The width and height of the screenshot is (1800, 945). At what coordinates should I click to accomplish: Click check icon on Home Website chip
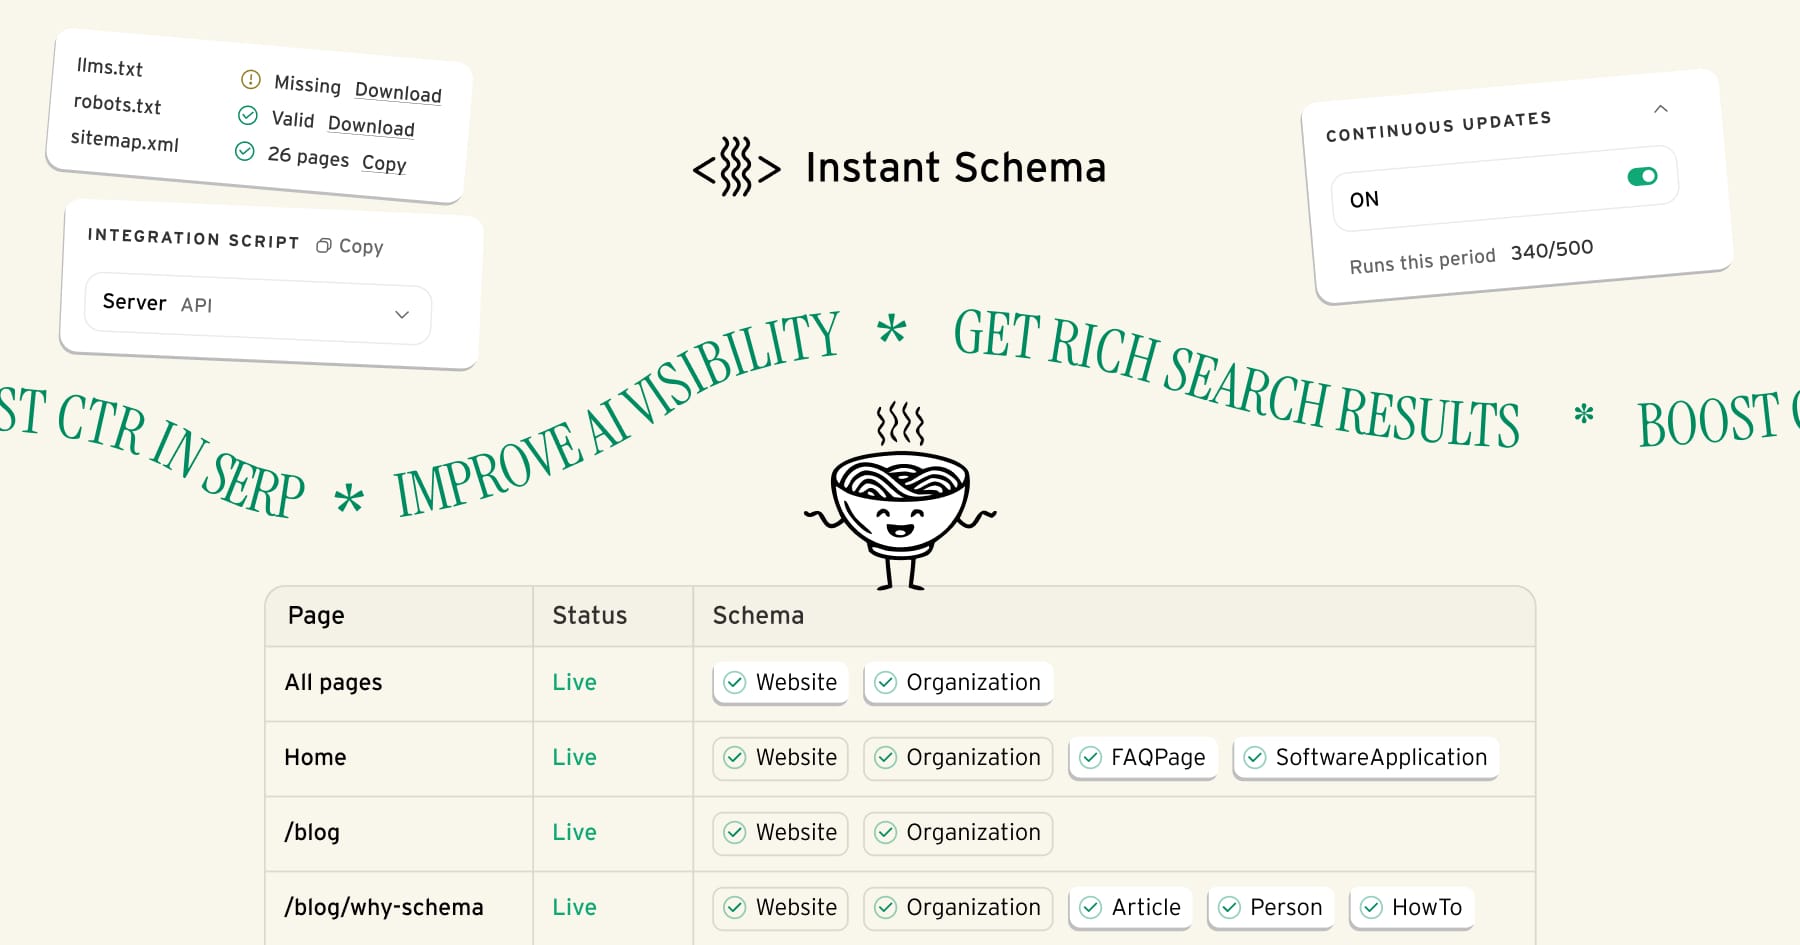tap(735, 757)
